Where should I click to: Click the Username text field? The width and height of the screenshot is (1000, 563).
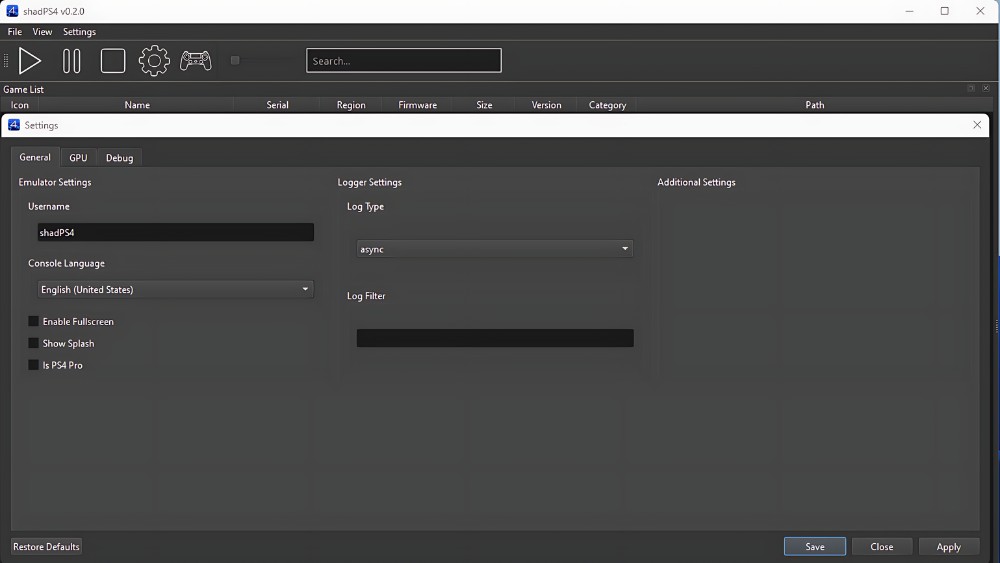(175, 232)
